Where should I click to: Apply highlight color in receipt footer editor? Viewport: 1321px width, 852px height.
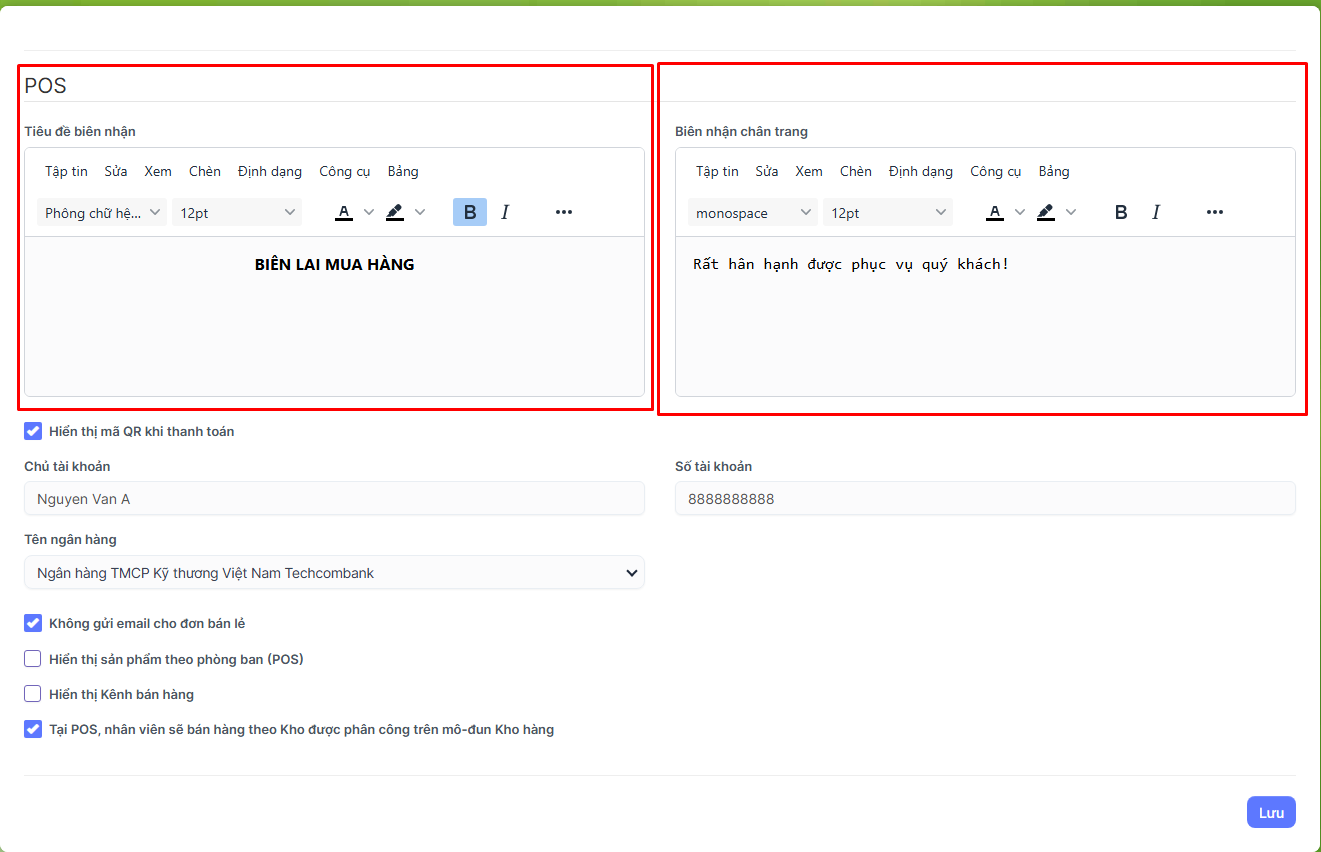click(x=1046, y=212)
